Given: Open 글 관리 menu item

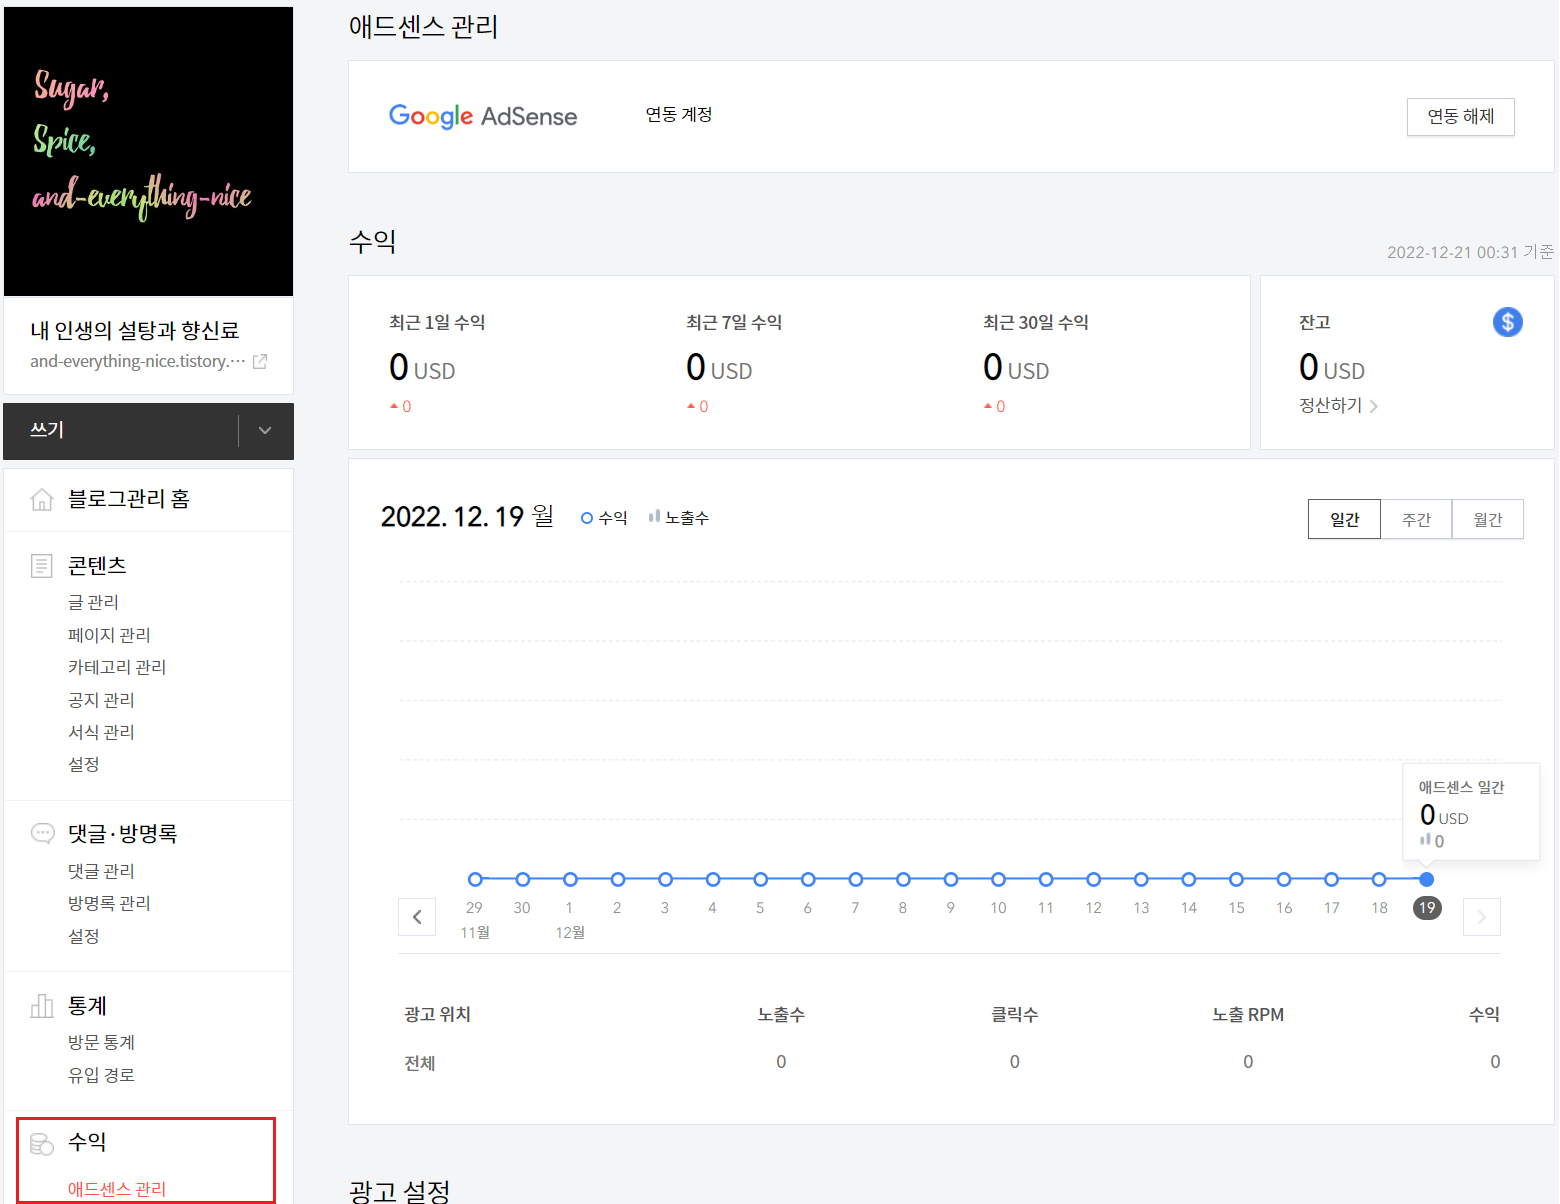Looking at the screenshot, I should point(93,602).
